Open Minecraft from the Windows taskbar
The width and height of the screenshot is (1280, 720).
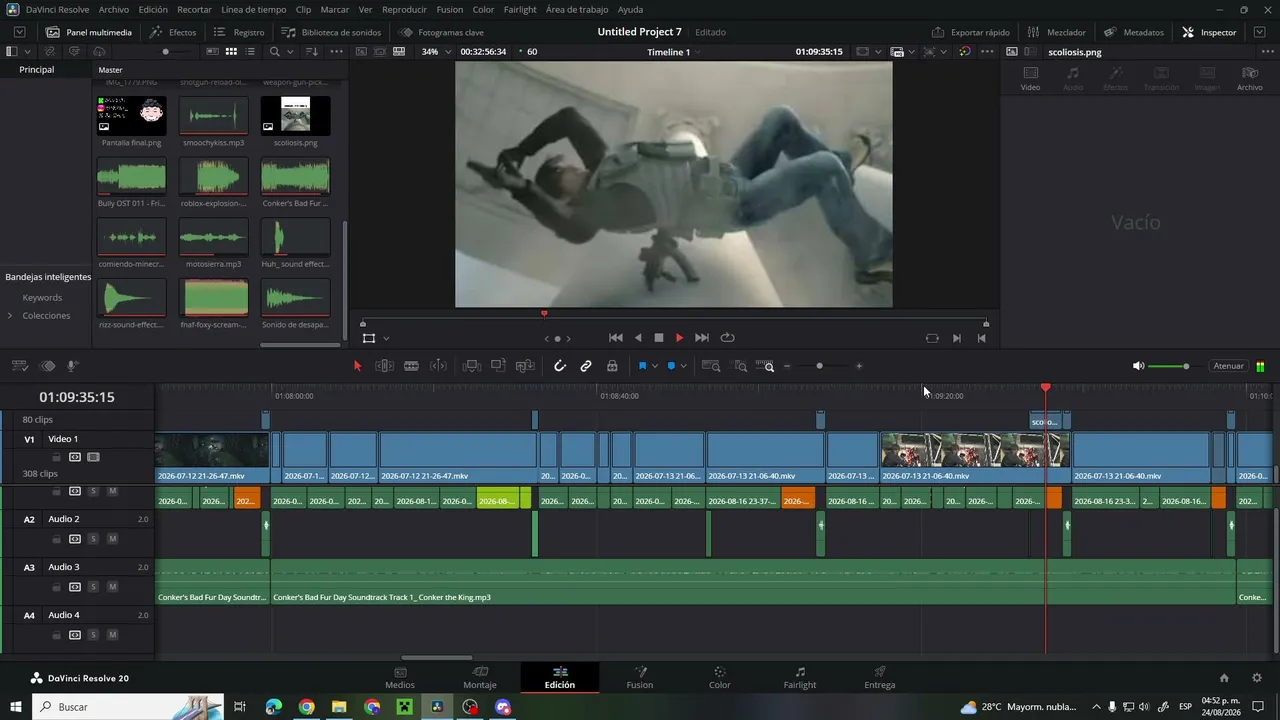404,707
